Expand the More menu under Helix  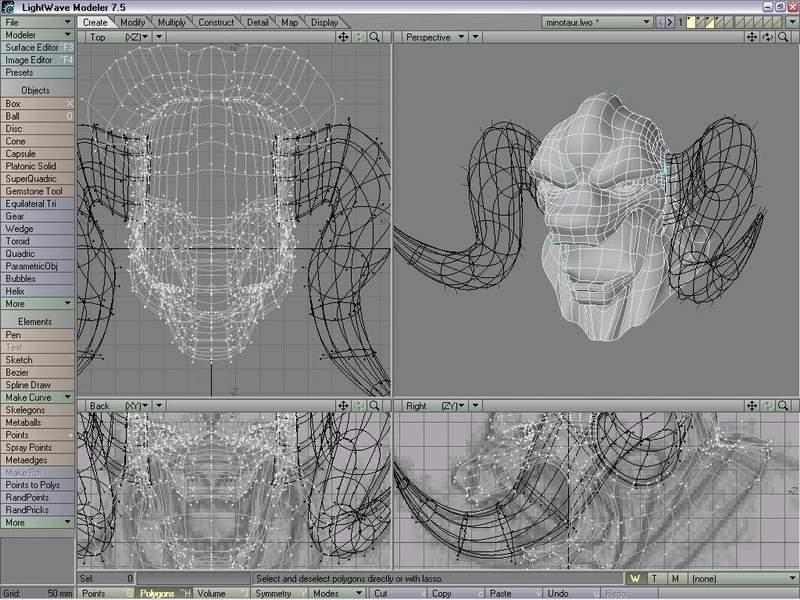[x=37, y=304]
